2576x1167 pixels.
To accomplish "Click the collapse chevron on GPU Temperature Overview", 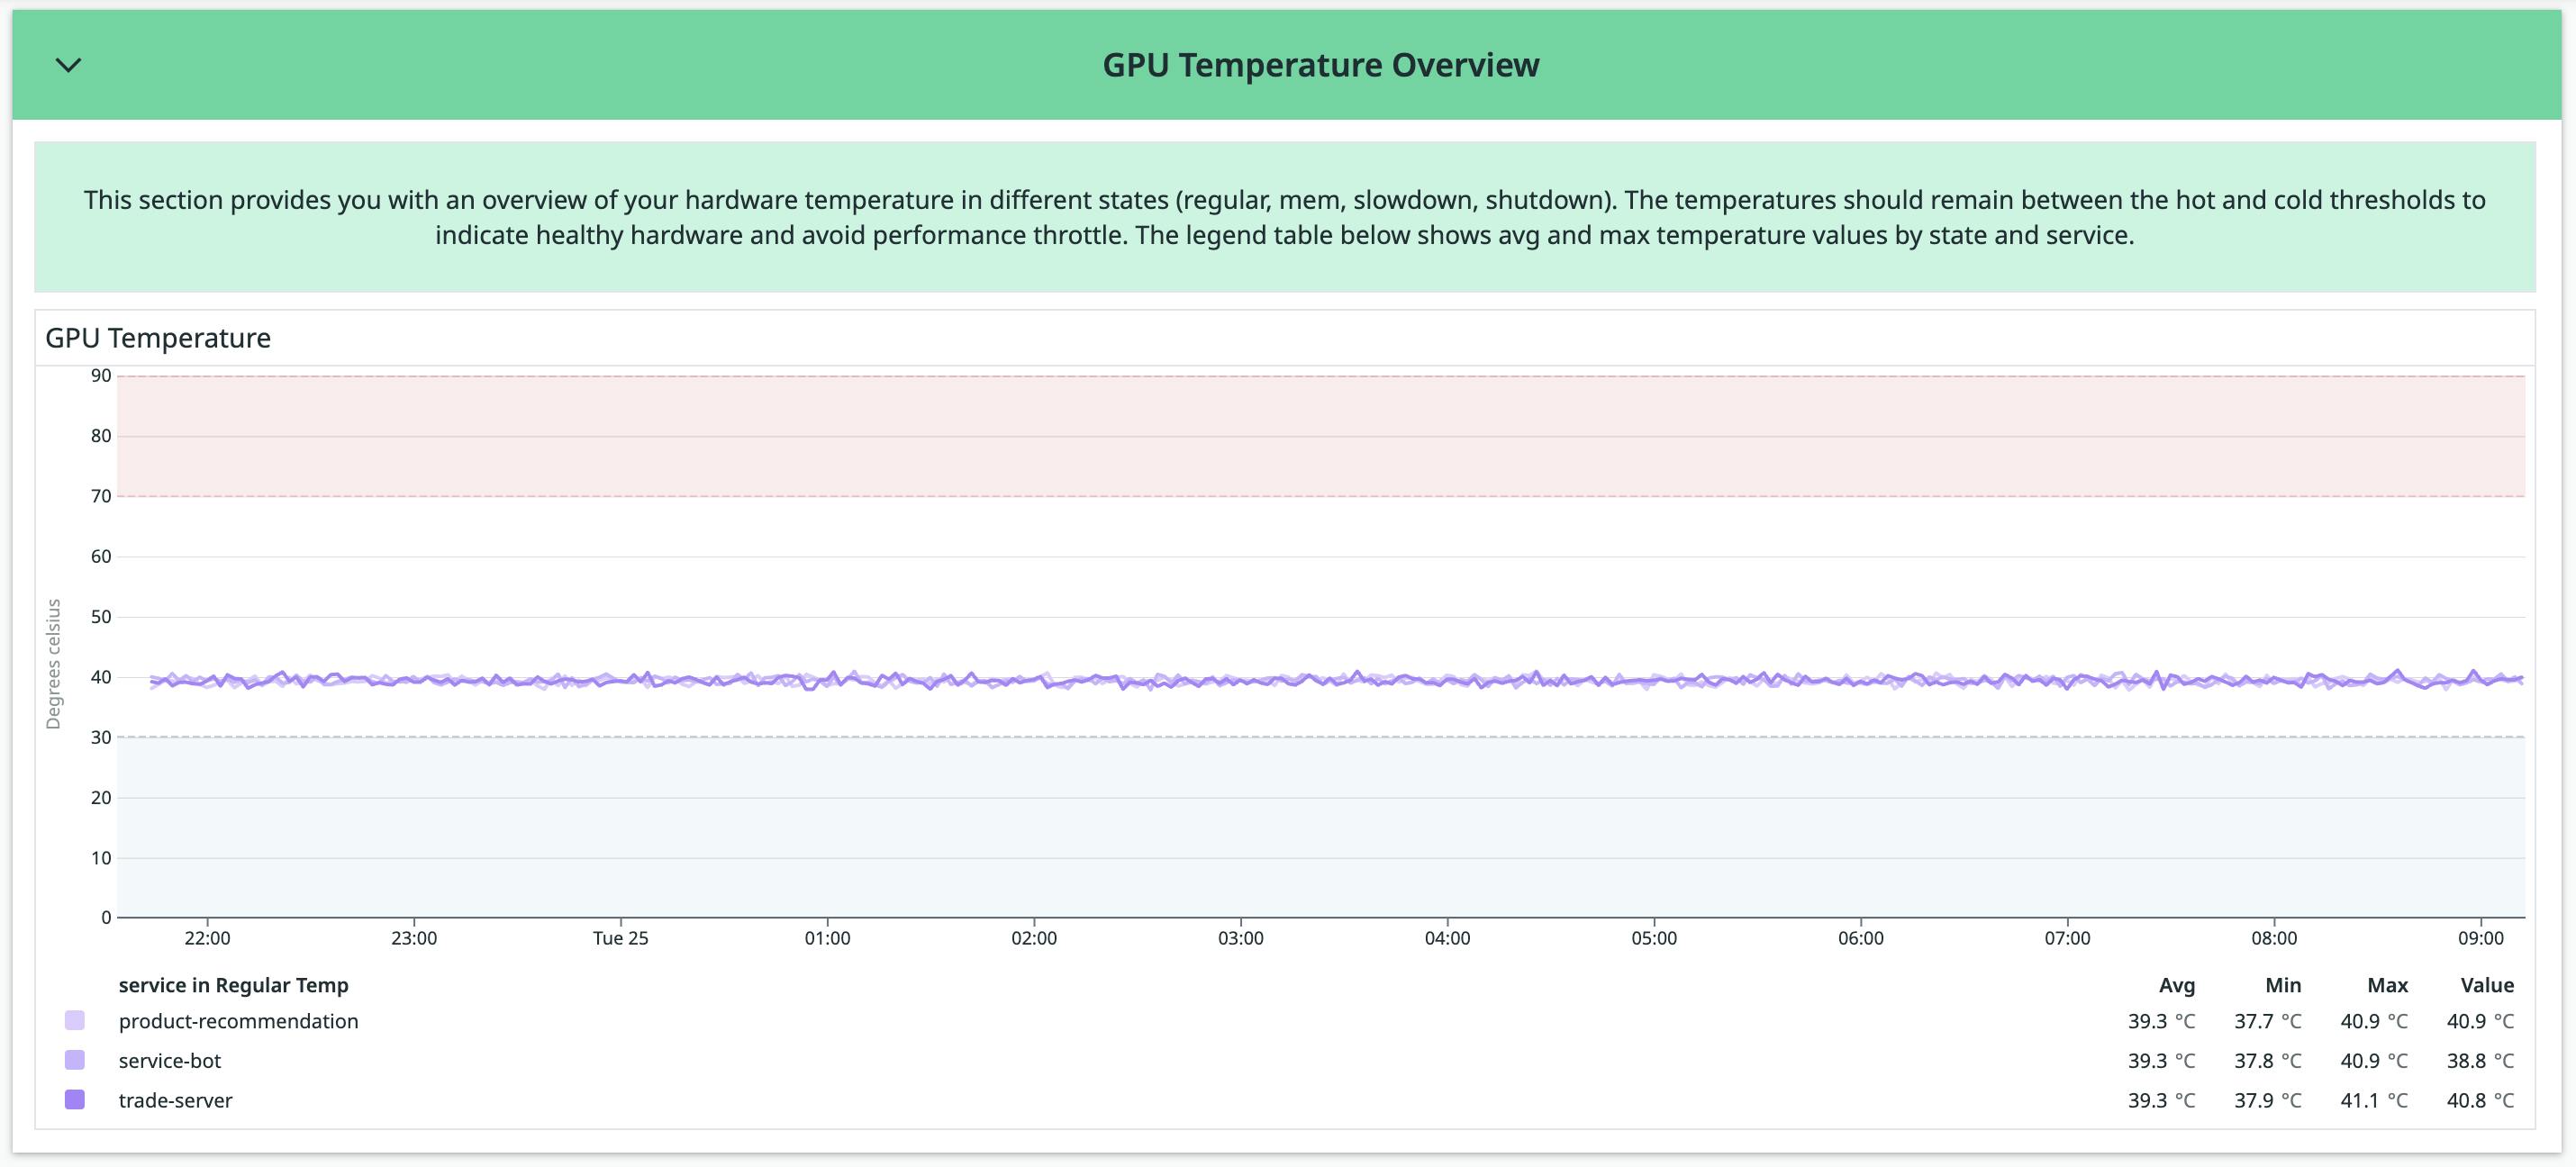I will 66,66.
